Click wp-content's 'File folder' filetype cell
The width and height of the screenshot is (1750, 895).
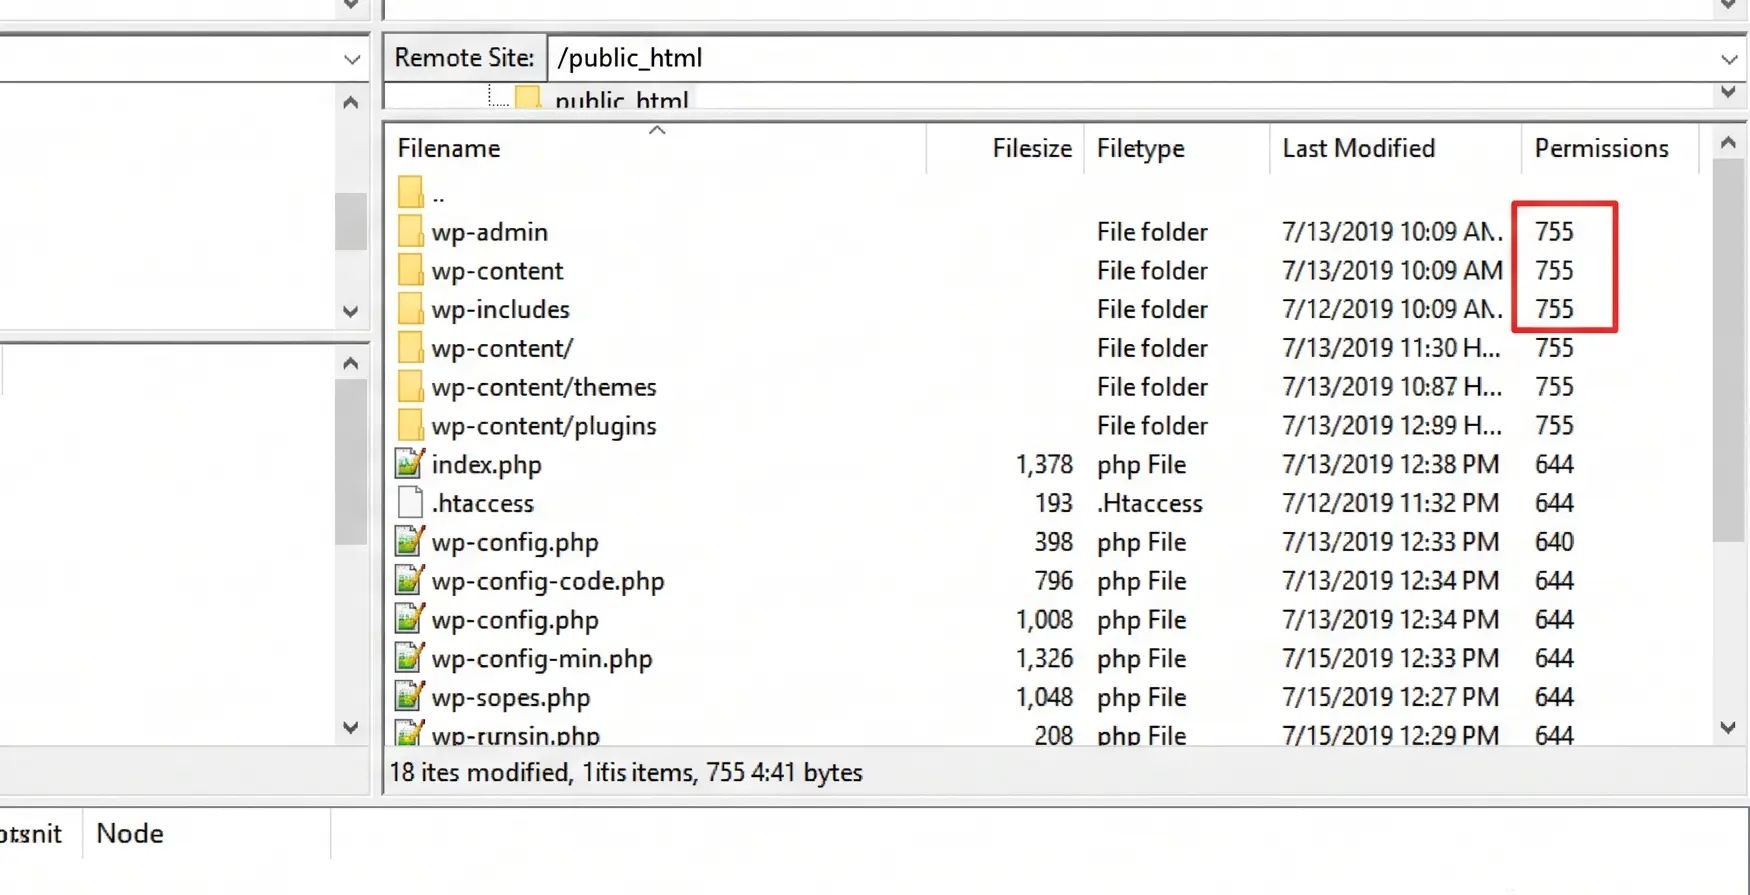tap(1152, 270)
